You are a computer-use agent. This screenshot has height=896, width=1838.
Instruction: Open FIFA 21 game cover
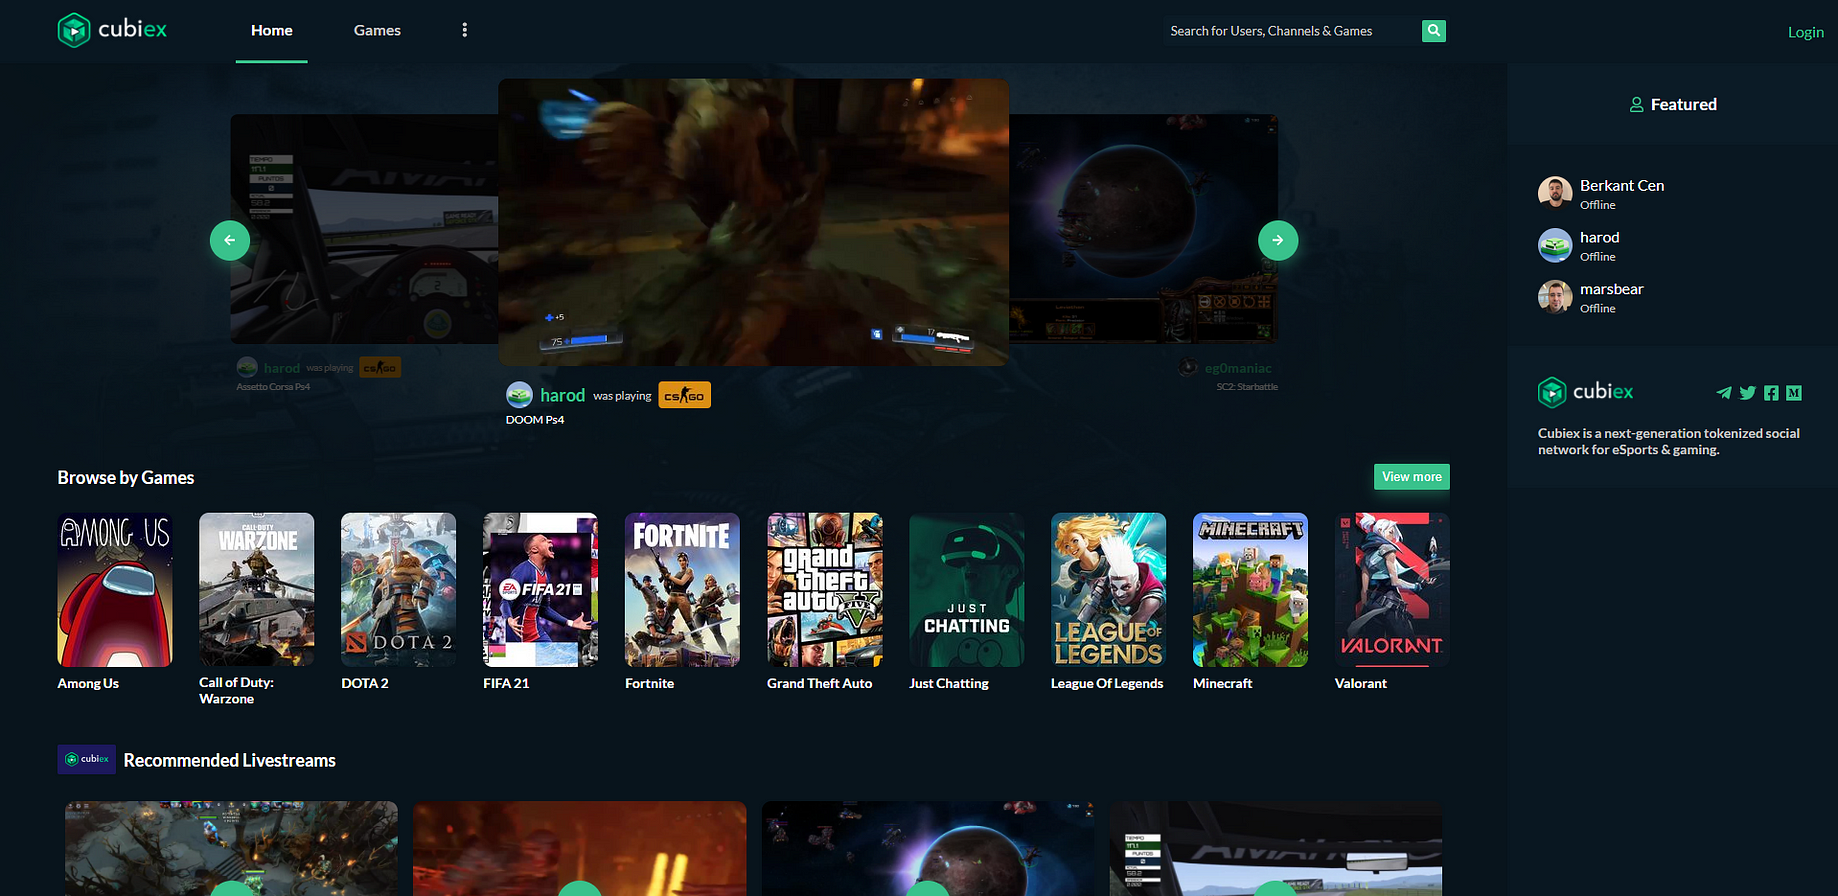point(541,590)
